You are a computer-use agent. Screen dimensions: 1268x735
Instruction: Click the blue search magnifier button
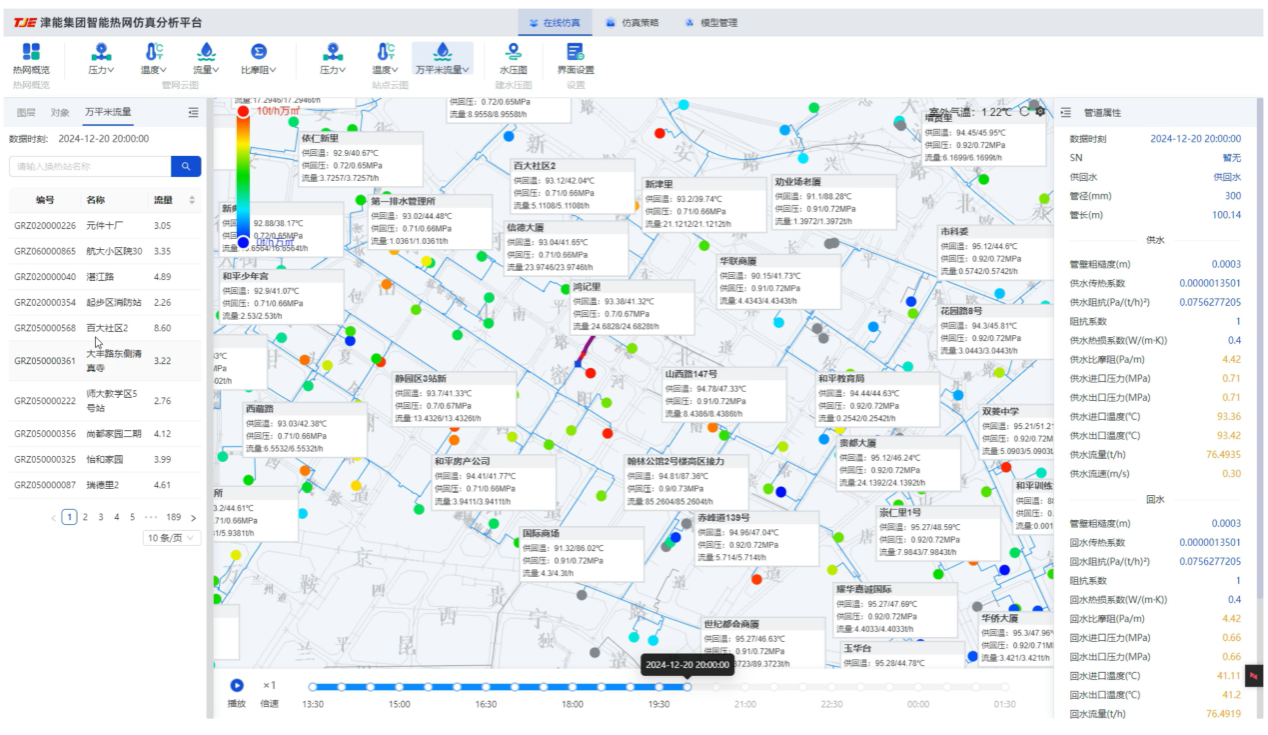pos(186,166)
